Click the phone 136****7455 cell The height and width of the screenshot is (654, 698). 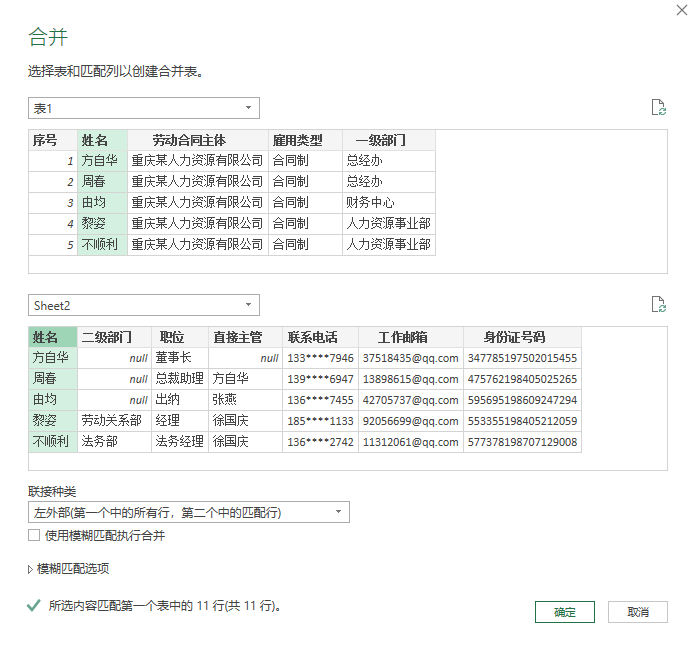coord(321,399)
